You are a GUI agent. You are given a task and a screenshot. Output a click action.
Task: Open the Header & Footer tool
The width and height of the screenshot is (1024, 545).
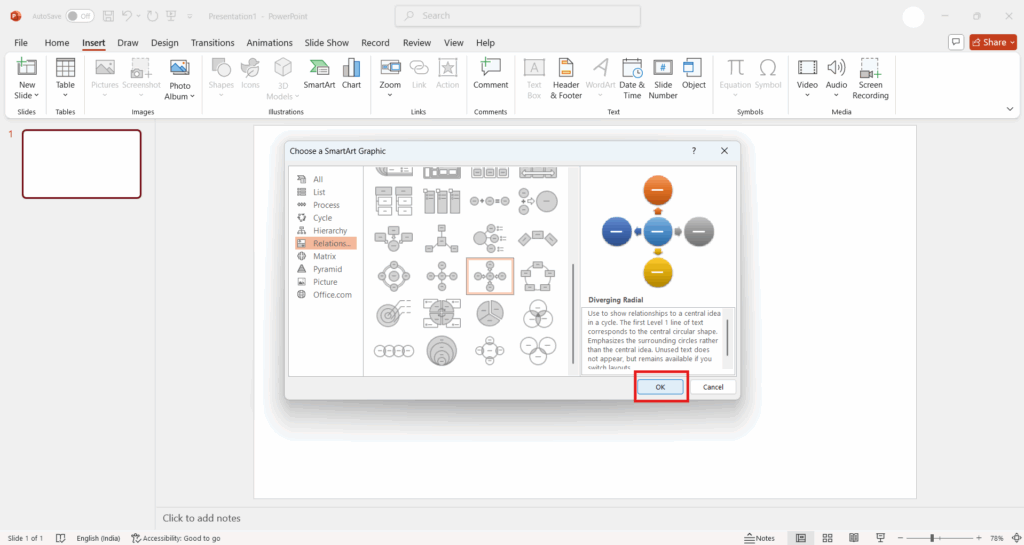pyautogui.click(x=566, y=77)
